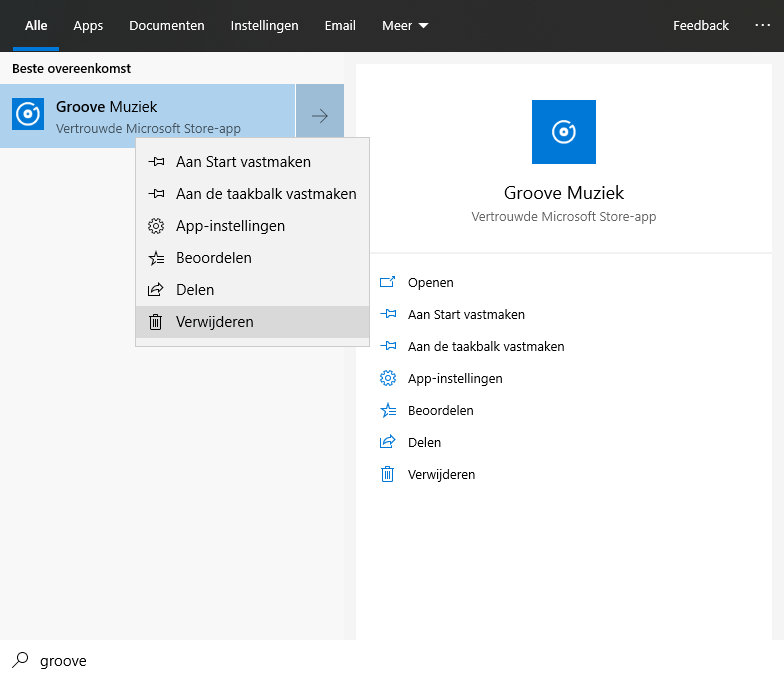The width and height of the screenshot is (784, 680).
Task: Select Aan de taakbalk vastmaken in context menu
Action: (266, 194)
